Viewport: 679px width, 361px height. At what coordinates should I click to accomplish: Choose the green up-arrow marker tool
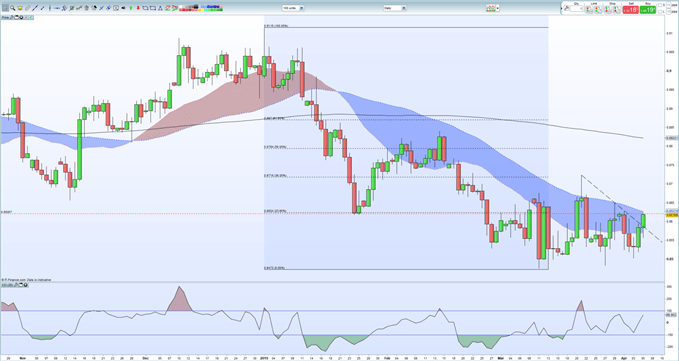pos(131,8)
